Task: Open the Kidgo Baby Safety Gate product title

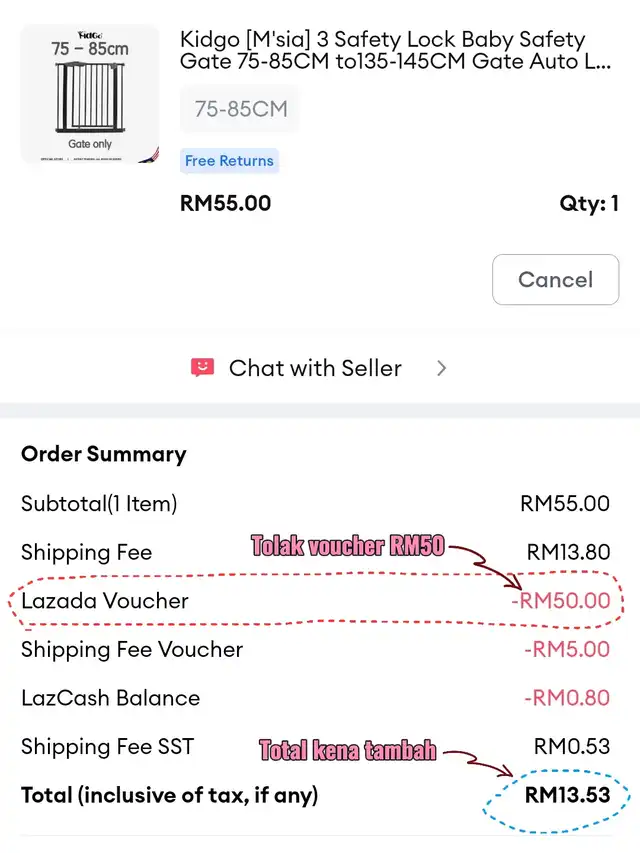Action: pos(395,51)
